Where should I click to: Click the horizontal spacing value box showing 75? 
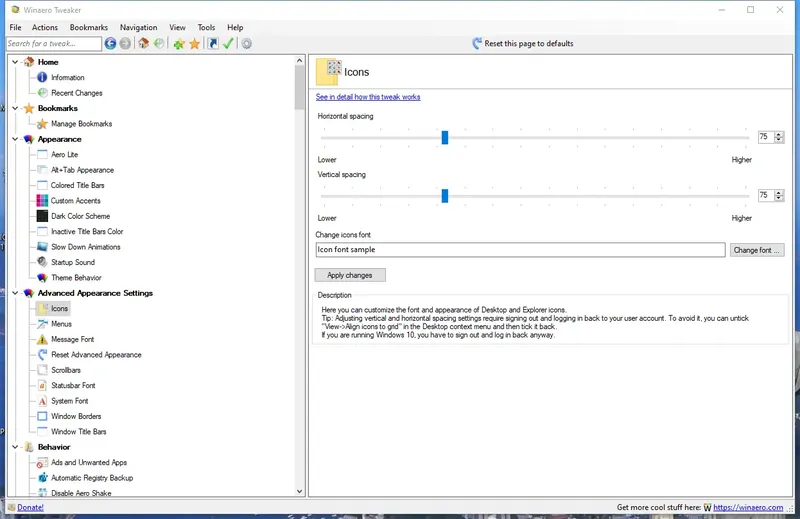(x=766, y=137)
